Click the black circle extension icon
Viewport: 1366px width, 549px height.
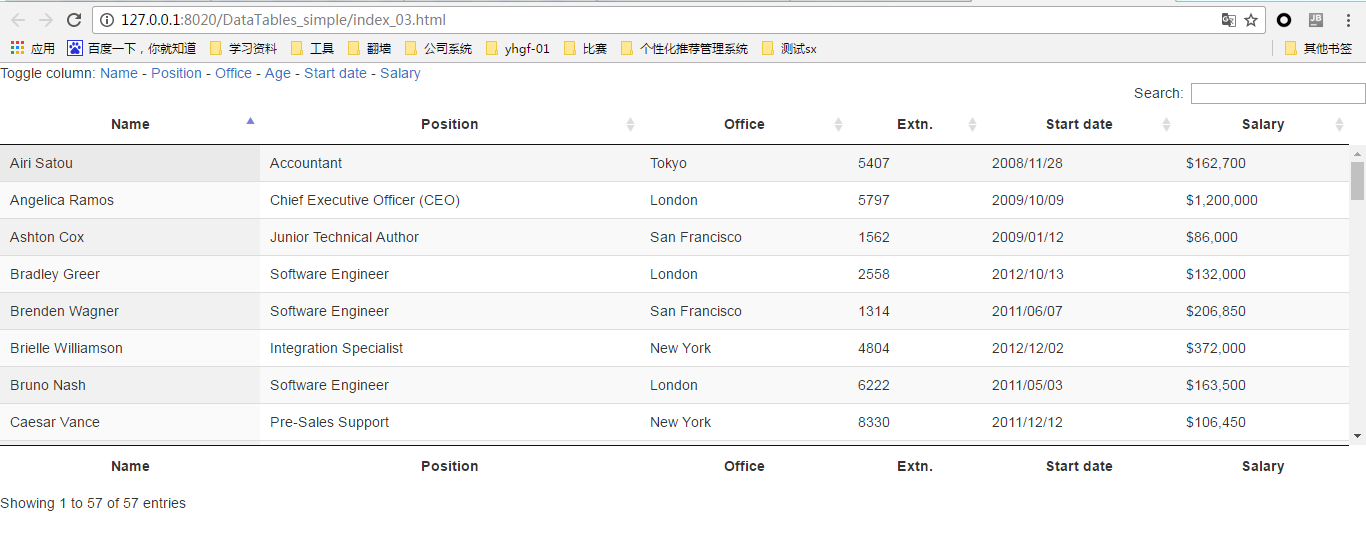point(1284,20)
